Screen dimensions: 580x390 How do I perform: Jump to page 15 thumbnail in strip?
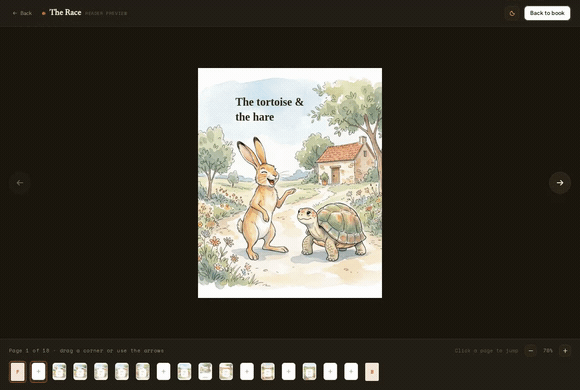(x=309, y=371)
